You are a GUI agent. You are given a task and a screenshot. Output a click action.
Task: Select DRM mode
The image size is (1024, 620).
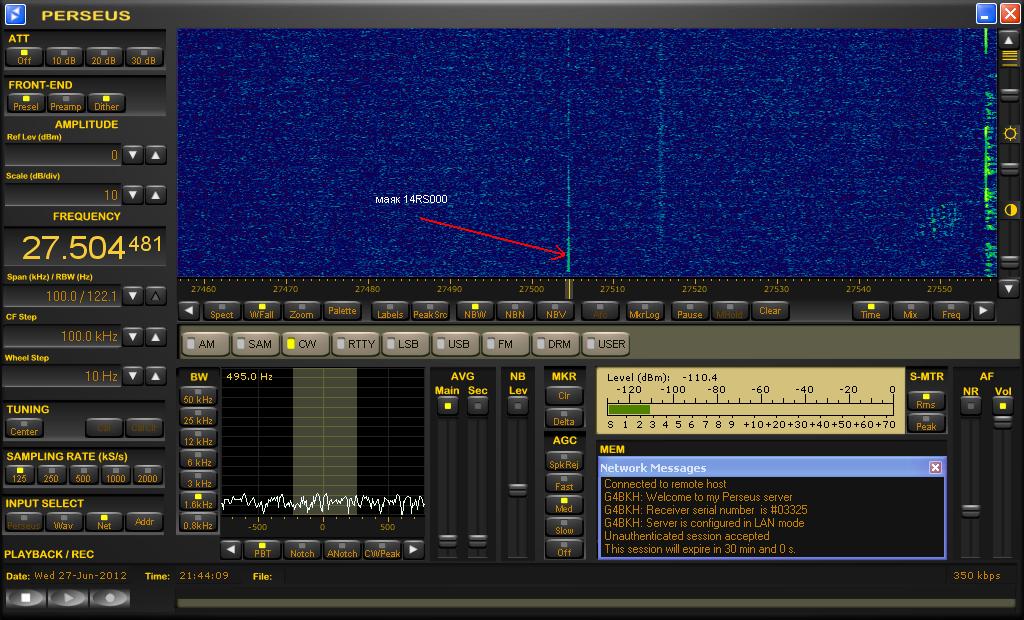[x=556, y=344]
